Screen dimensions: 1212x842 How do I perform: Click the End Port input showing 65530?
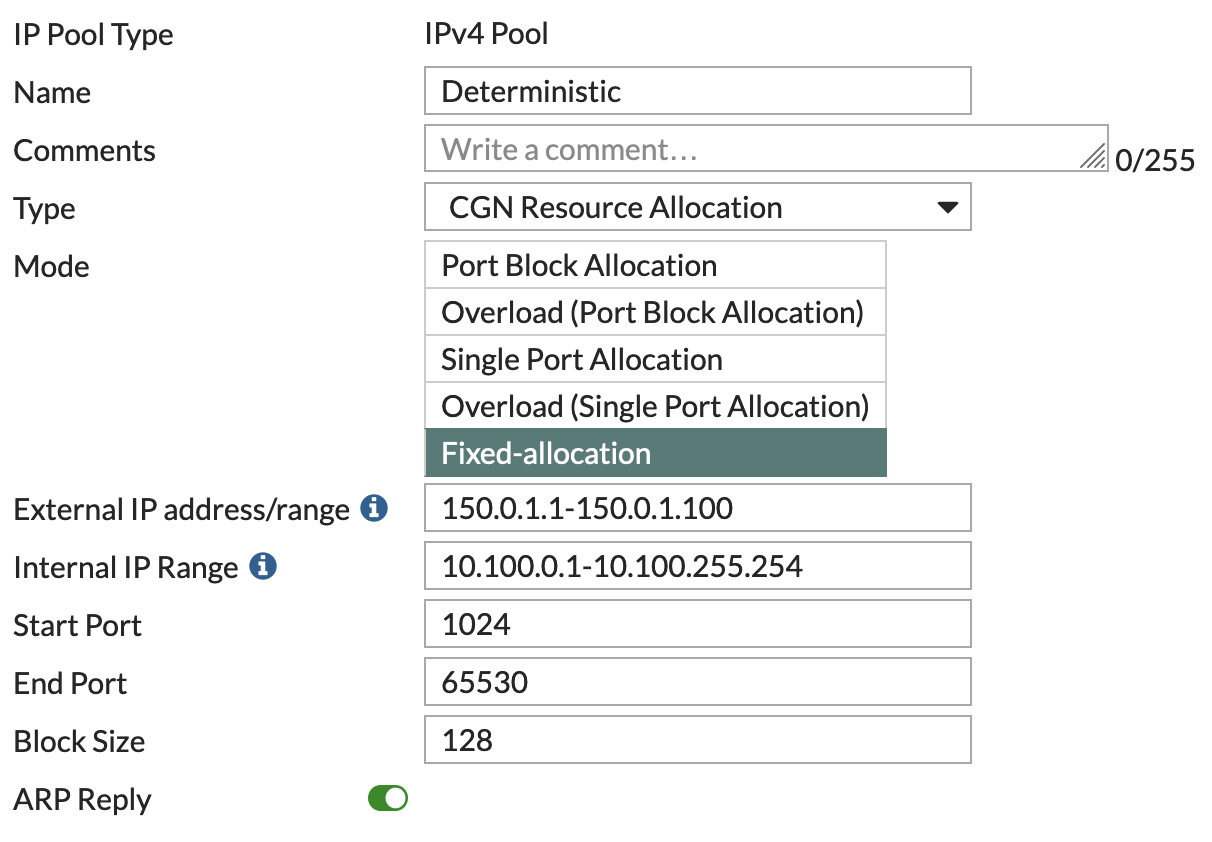[698, 681]
